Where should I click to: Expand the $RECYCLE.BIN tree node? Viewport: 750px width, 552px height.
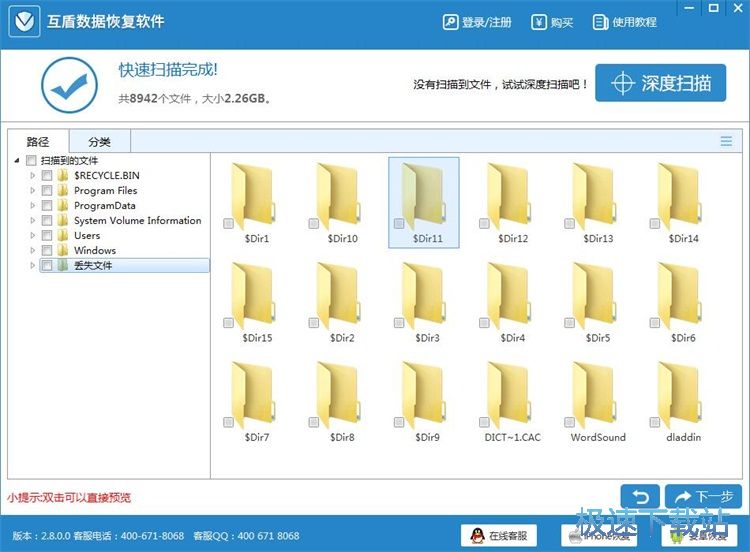(33, 176)
